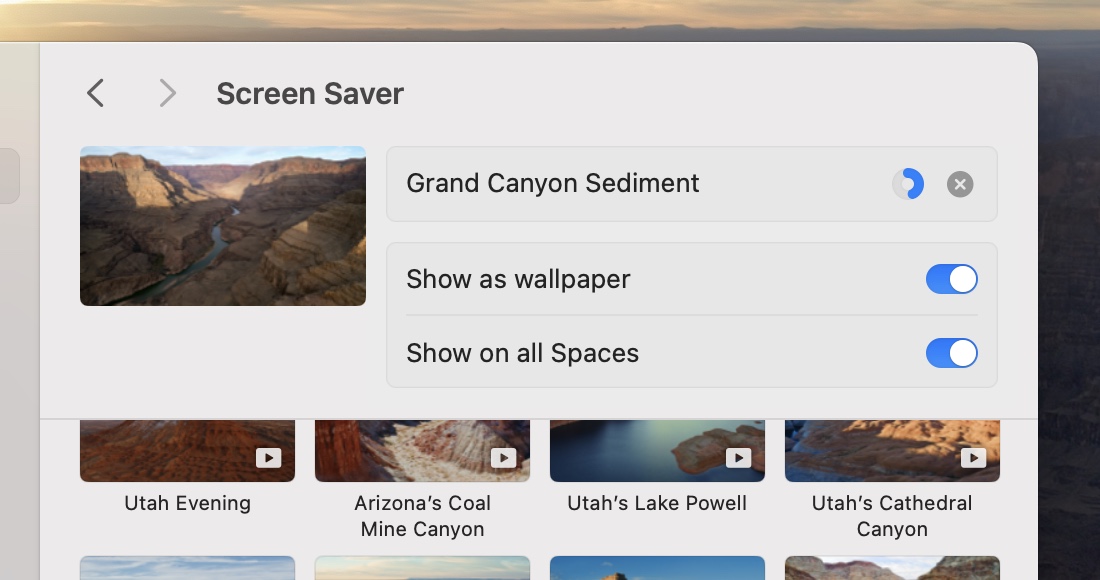Turn off Show as wallpaper
Viewport: 1100px width, 580px height.
tap(951, 279)
